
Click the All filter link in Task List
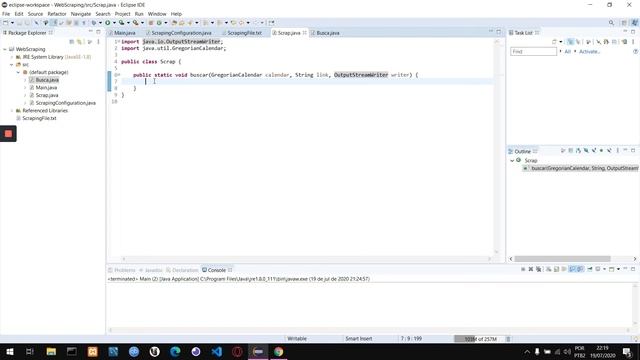click(567, 51)
